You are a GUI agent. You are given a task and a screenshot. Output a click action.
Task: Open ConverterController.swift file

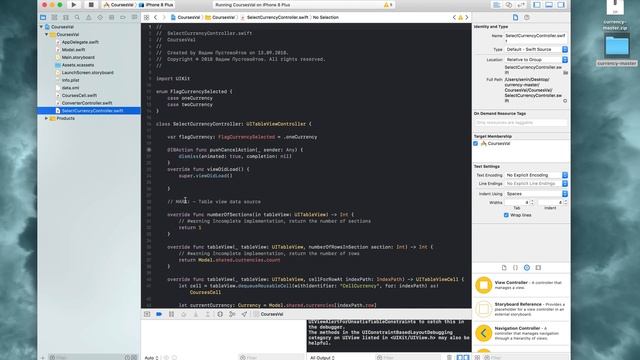87,103
